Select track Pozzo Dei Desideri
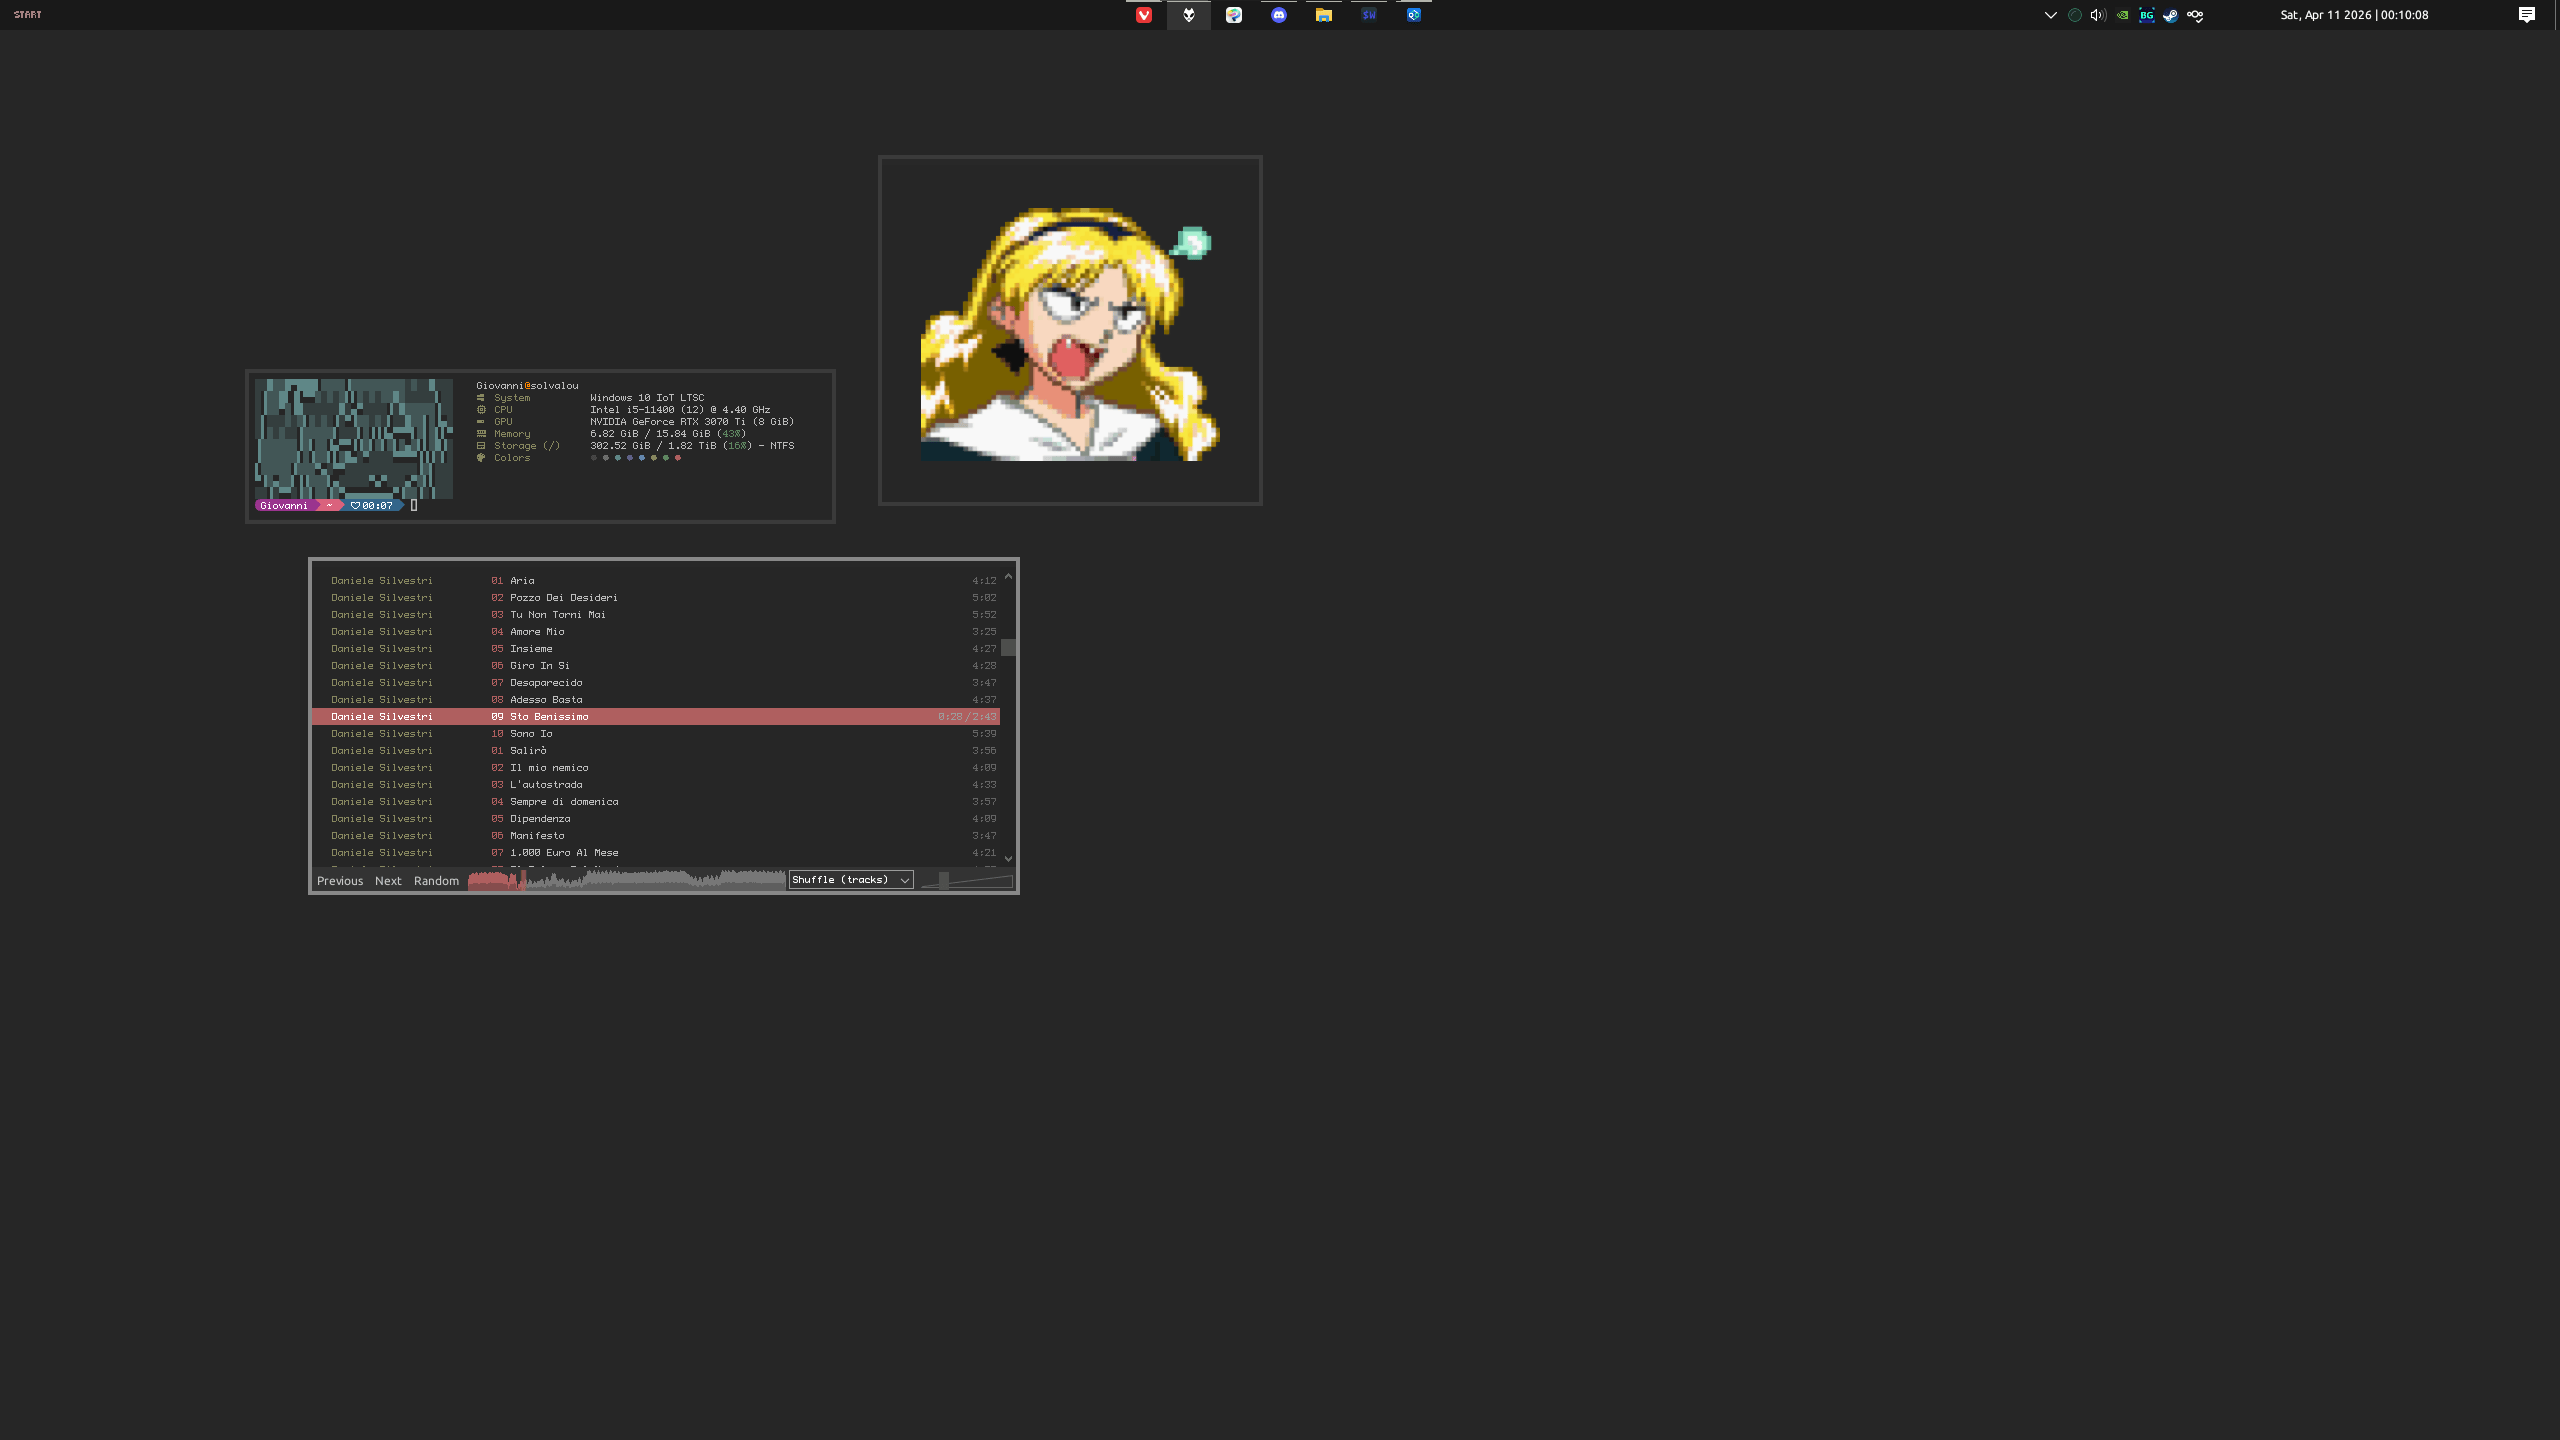 563,598
